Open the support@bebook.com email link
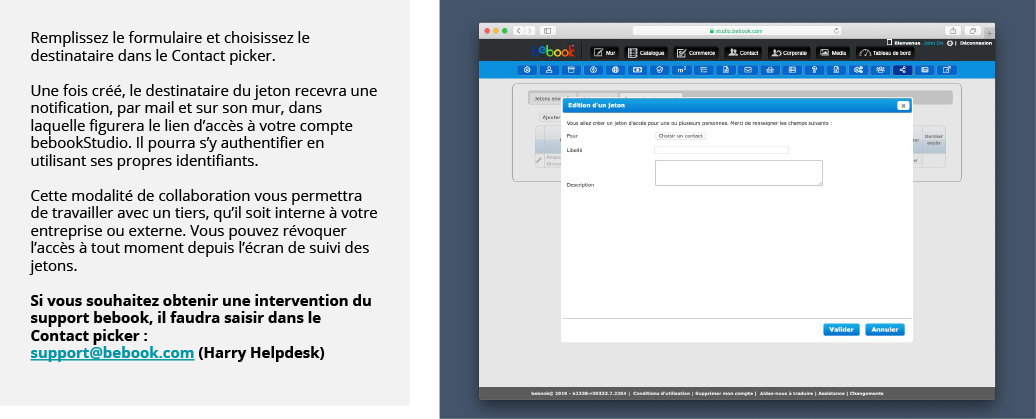Image resolution: width=1036 pixels, height=419 pixels. tap(112, 353)
